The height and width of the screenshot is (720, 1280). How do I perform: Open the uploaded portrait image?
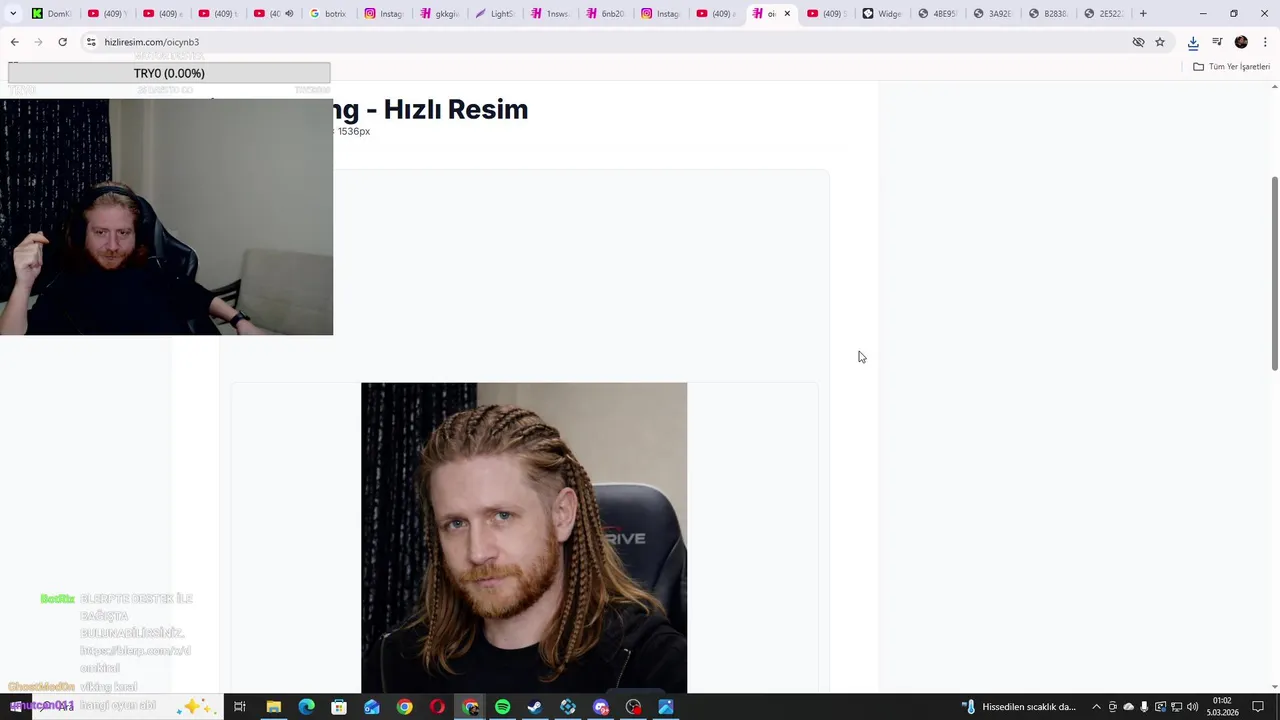click(x=524, y=537)
